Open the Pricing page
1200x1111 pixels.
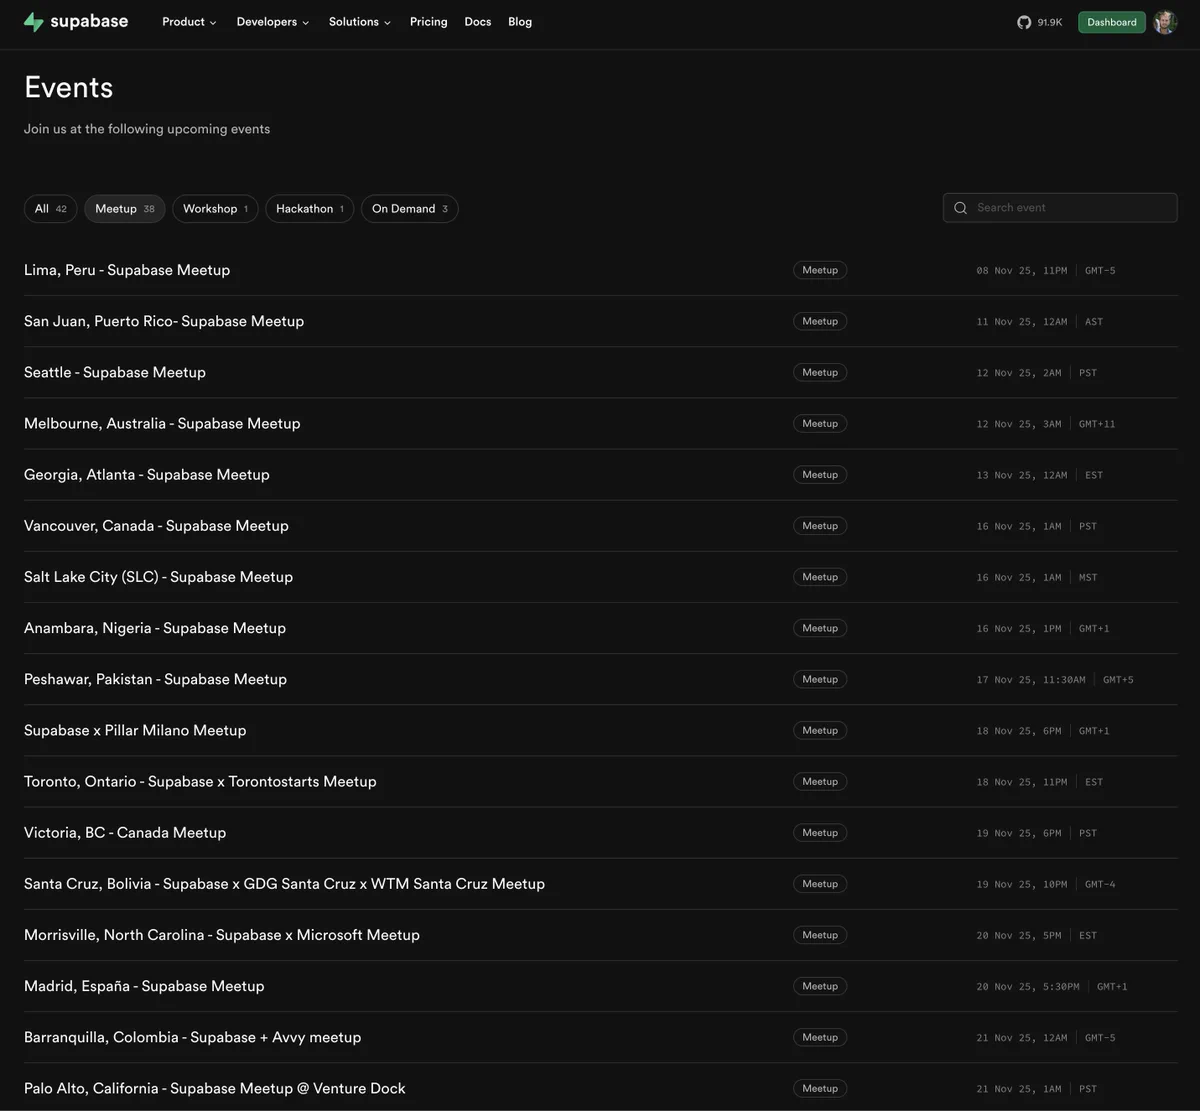click(429, 22)
